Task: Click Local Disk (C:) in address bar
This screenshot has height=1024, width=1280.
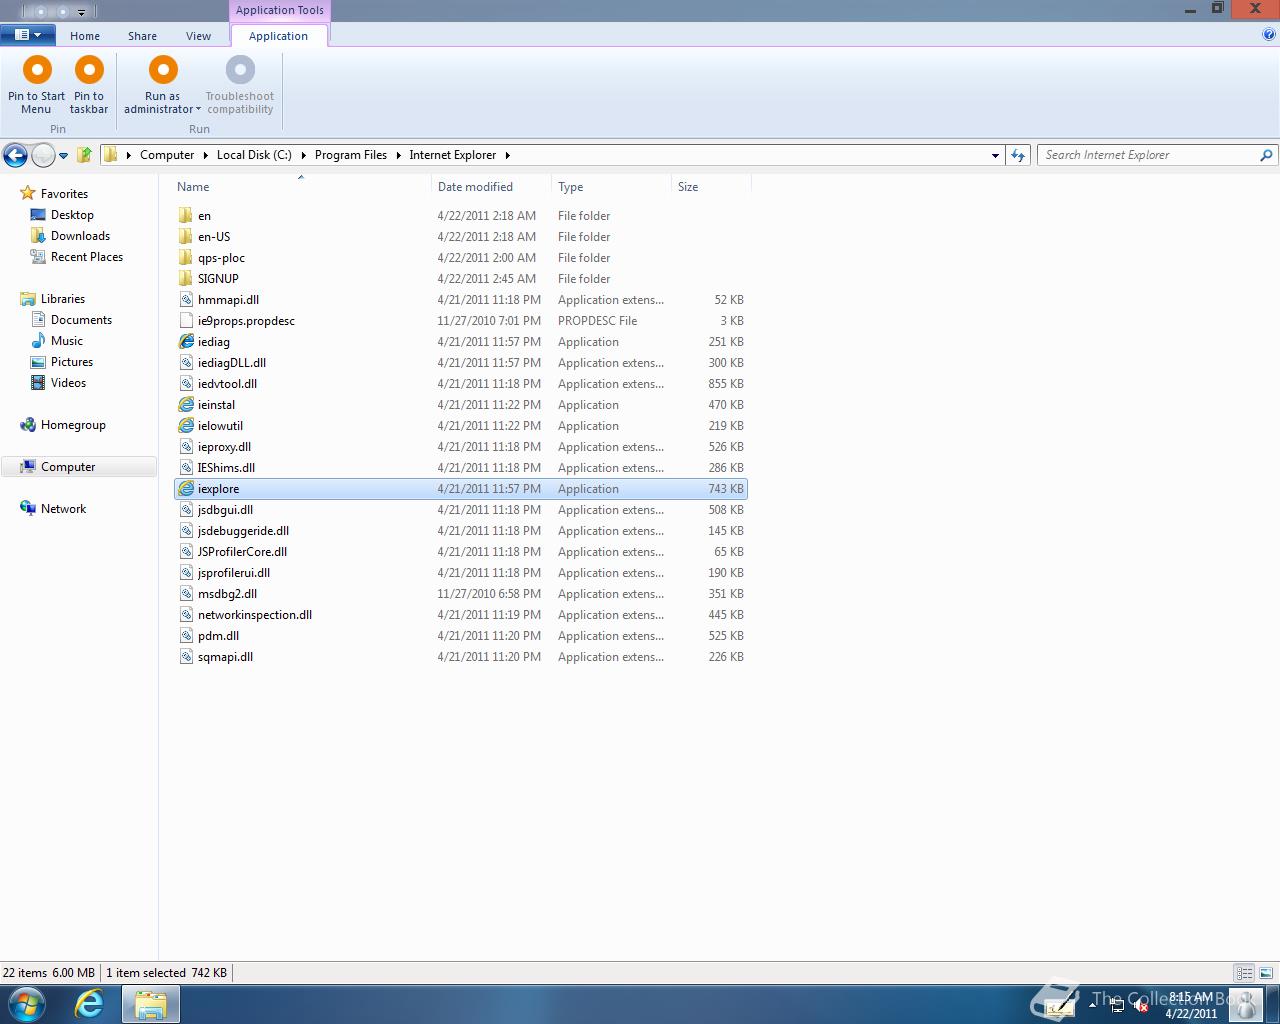Action: pyautogui.click(x=254, y=155)
